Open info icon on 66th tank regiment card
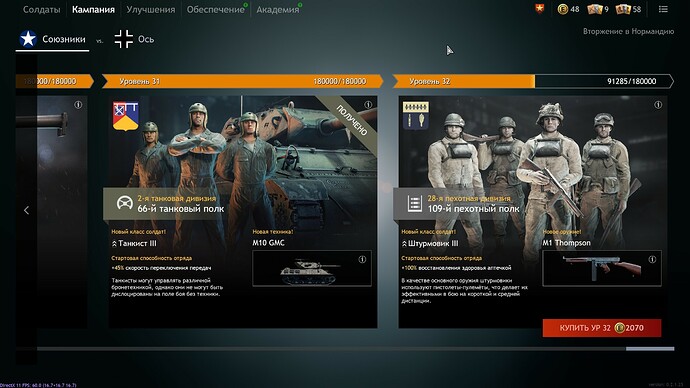The width and height of the screenshot is (690, 388). coord(368,105)
